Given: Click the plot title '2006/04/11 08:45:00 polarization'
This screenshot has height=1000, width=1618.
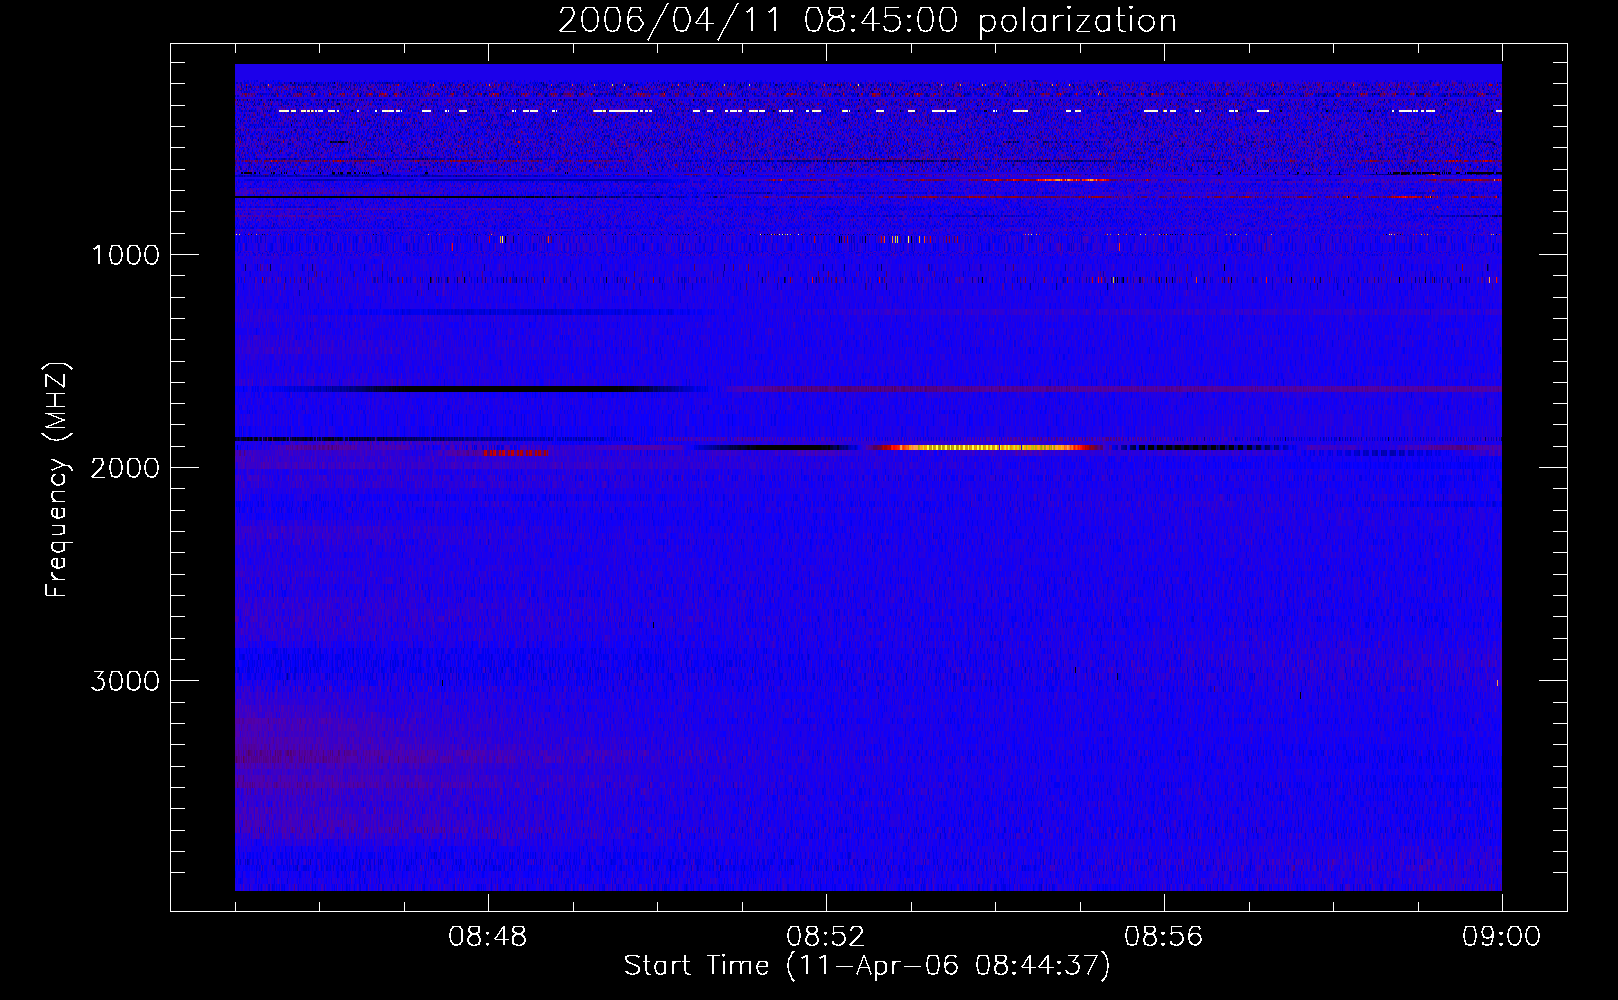Looking at the screenshot, I should (x=867, y=20).
